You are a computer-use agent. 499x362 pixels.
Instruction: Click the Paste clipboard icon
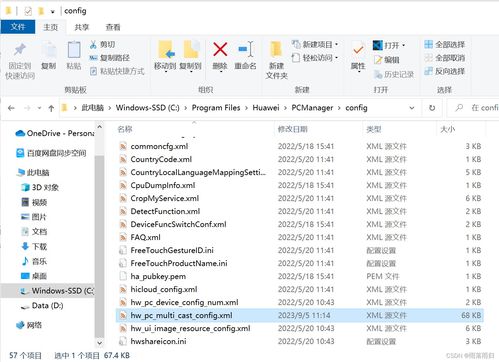click(x=74, y=50)
